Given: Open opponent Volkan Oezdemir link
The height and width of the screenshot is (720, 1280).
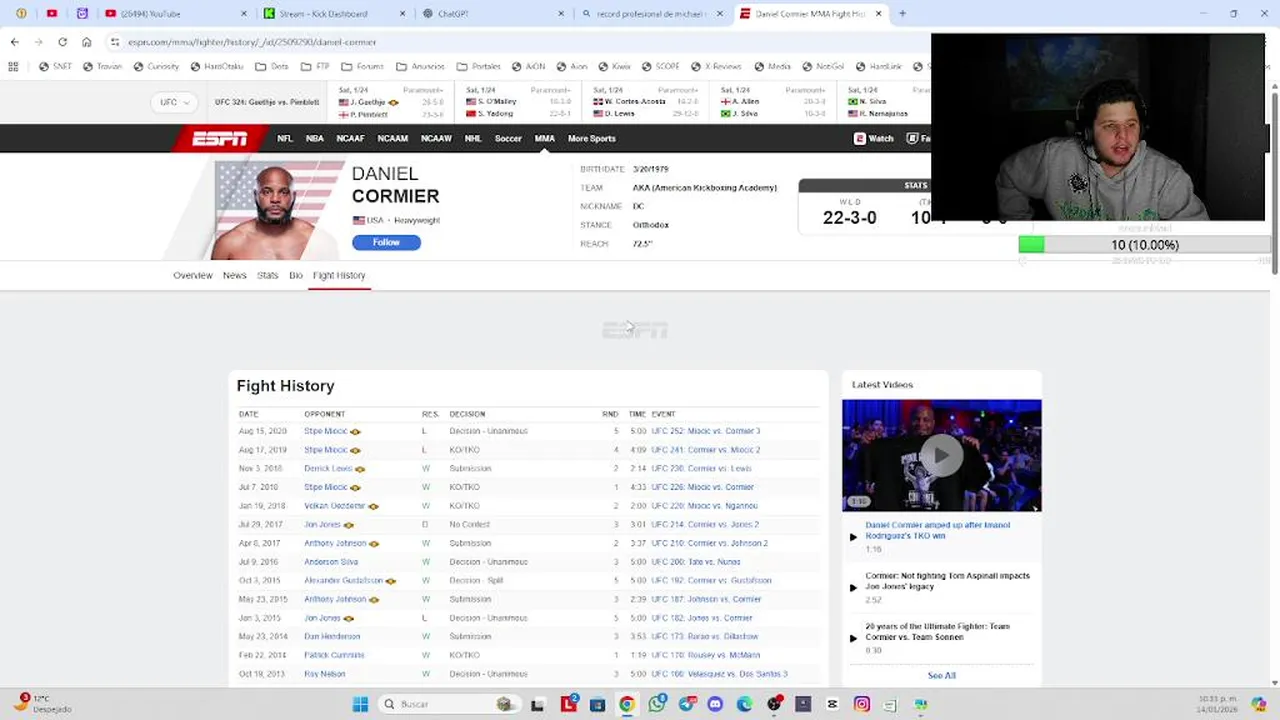Looking at the screenshot, I should click(x=335, y=506).
